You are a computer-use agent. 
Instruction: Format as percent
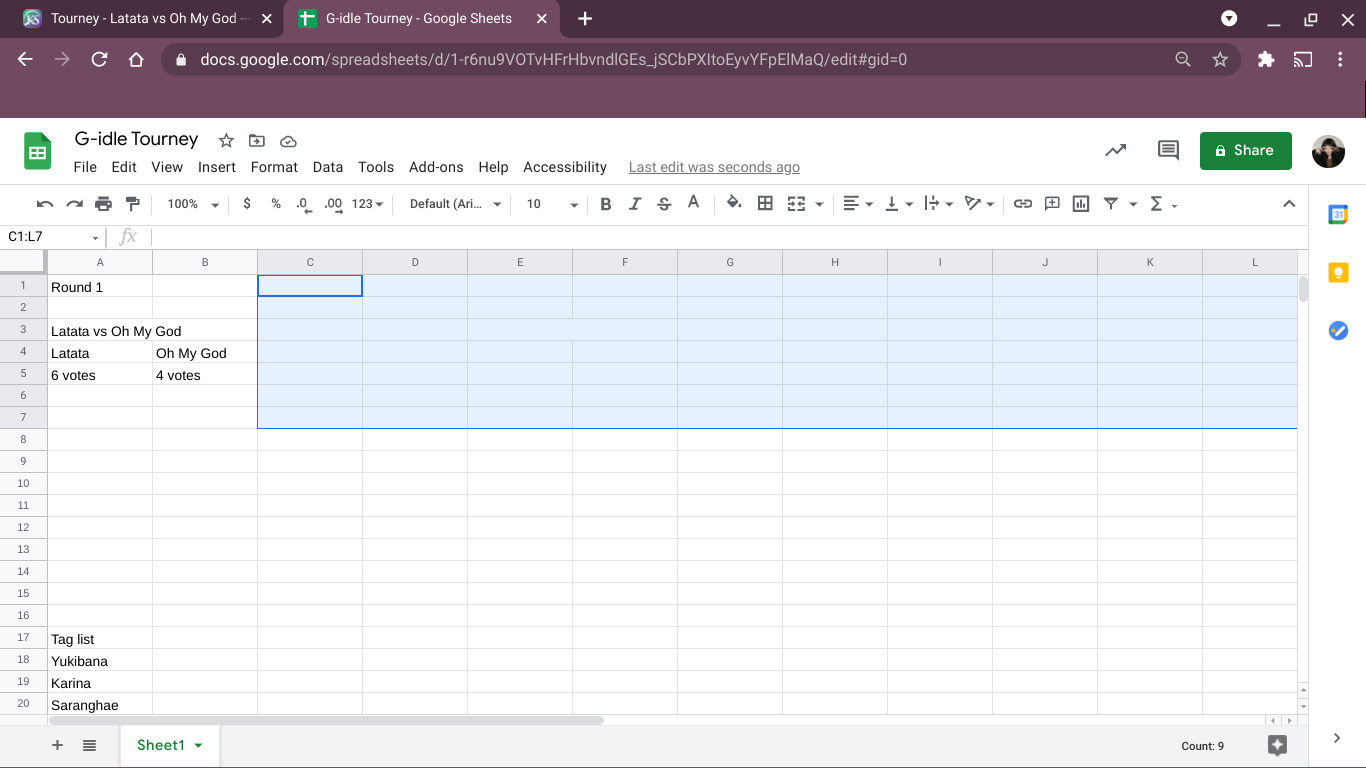point(276,204)
